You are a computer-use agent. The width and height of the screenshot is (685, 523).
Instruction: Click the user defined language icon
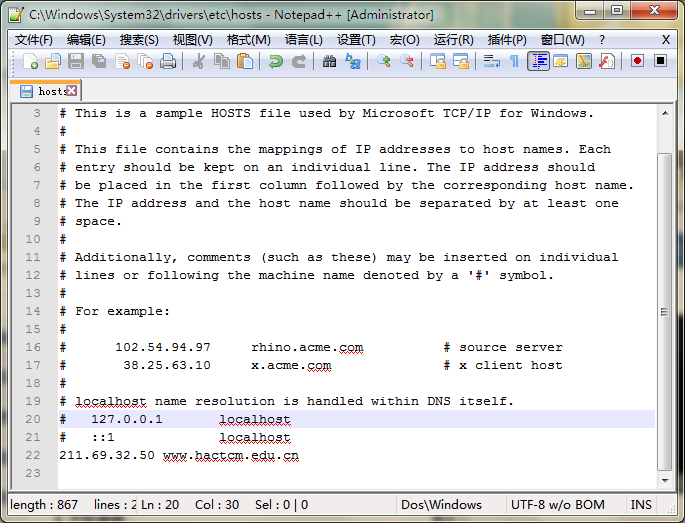coord(560,62)
